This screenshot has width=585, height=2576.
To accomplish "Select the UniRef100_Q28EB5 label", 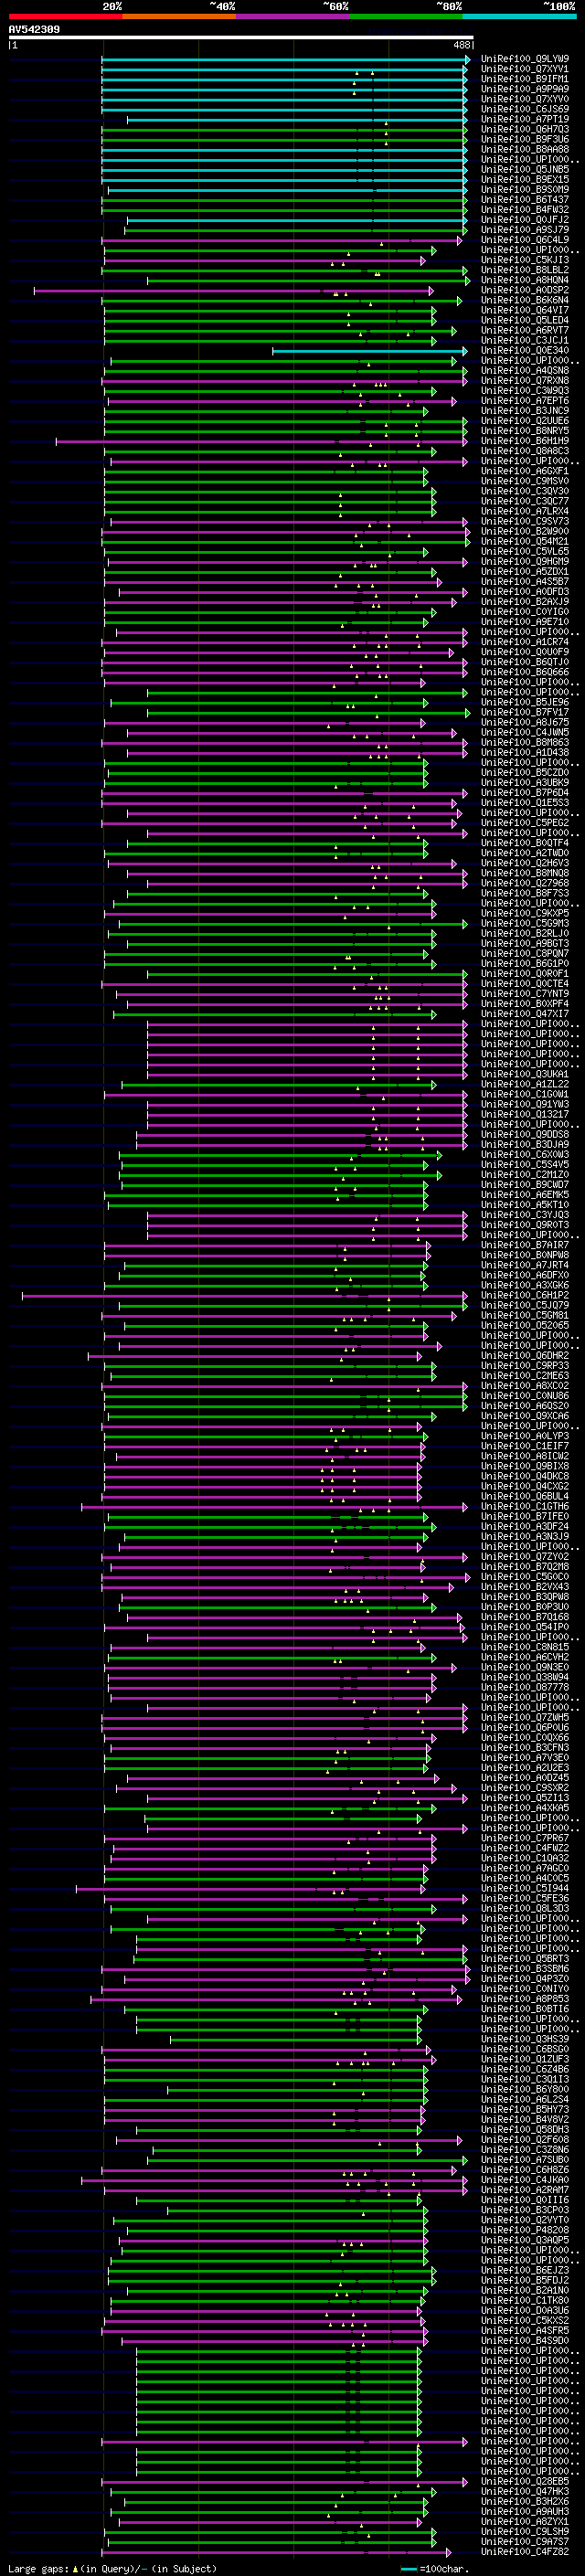I will 525,2482.
